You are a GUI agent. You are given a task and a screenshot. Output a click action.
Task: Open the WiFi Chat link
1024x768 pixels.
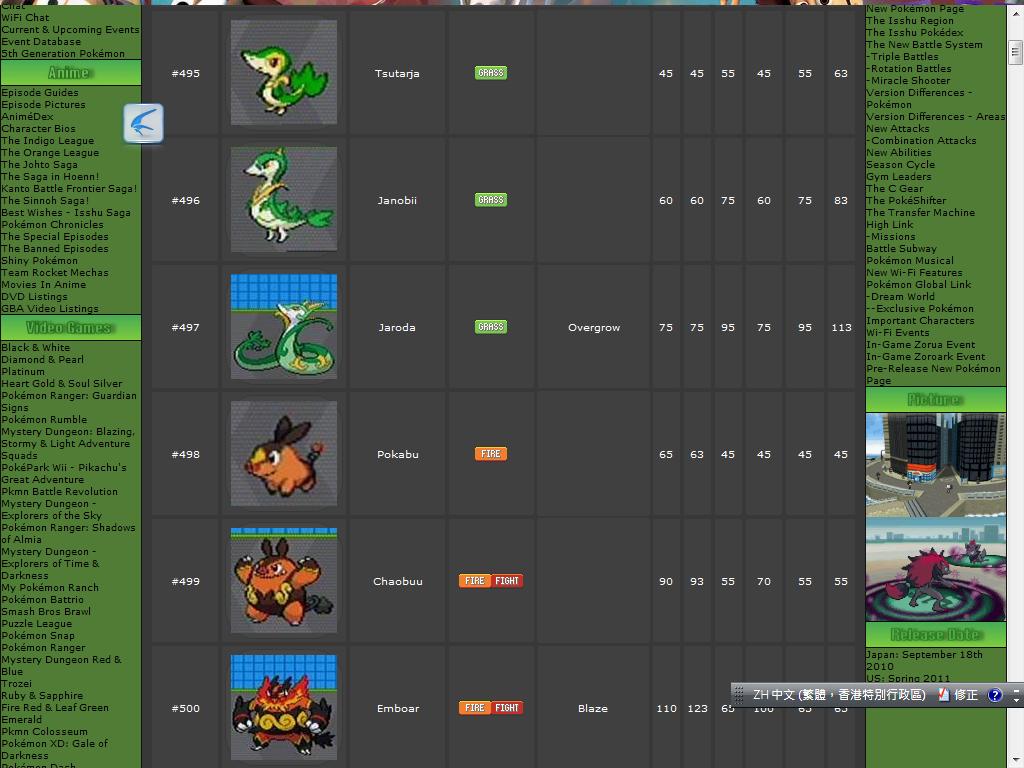coord(25,18)
